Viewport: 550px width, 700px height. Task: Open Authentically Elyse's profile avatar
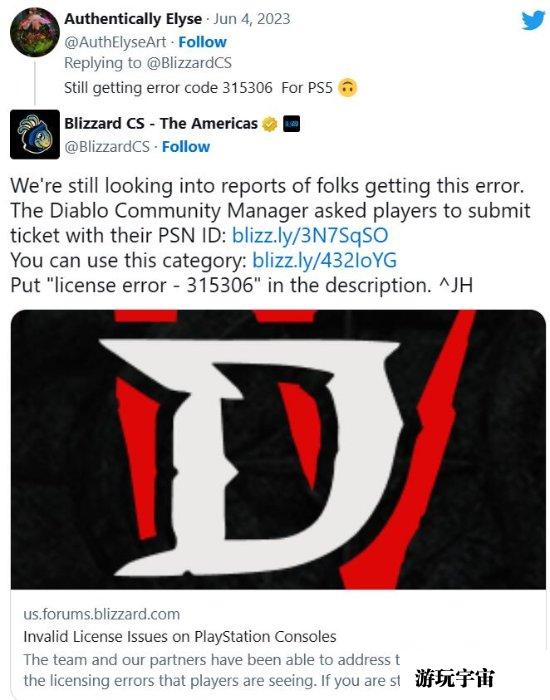(35, 32)
